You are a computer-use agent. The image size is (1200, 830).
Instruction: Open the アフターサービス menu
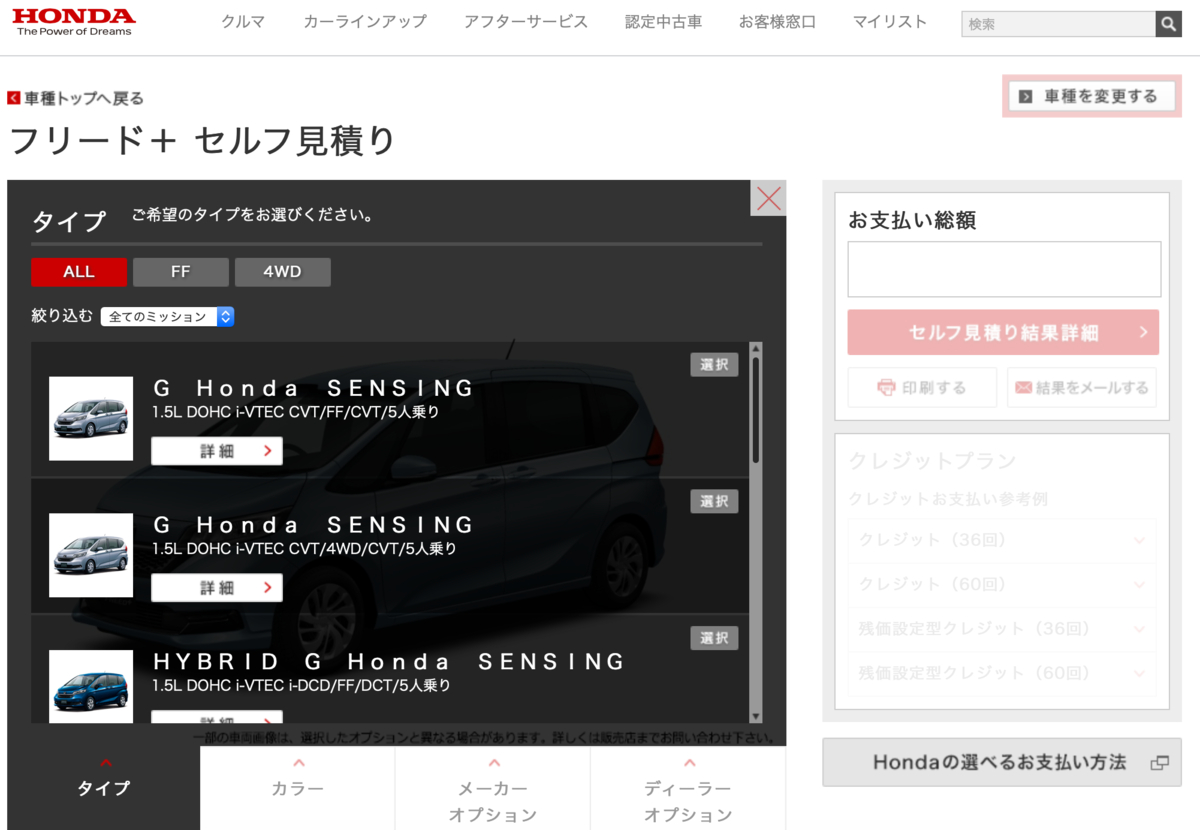526,22
